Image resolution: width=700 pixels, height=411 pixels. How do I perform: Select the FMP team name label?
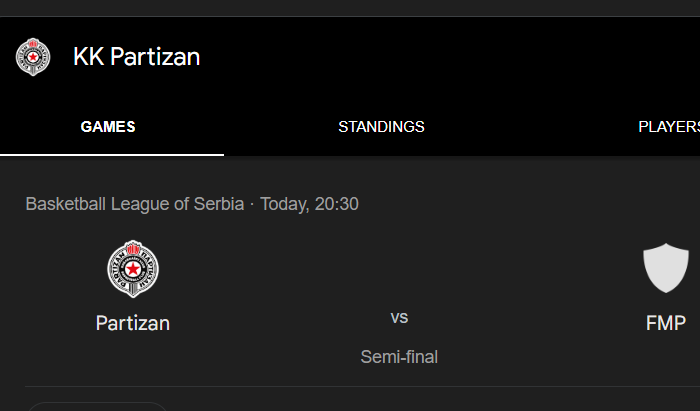[666, 323]
